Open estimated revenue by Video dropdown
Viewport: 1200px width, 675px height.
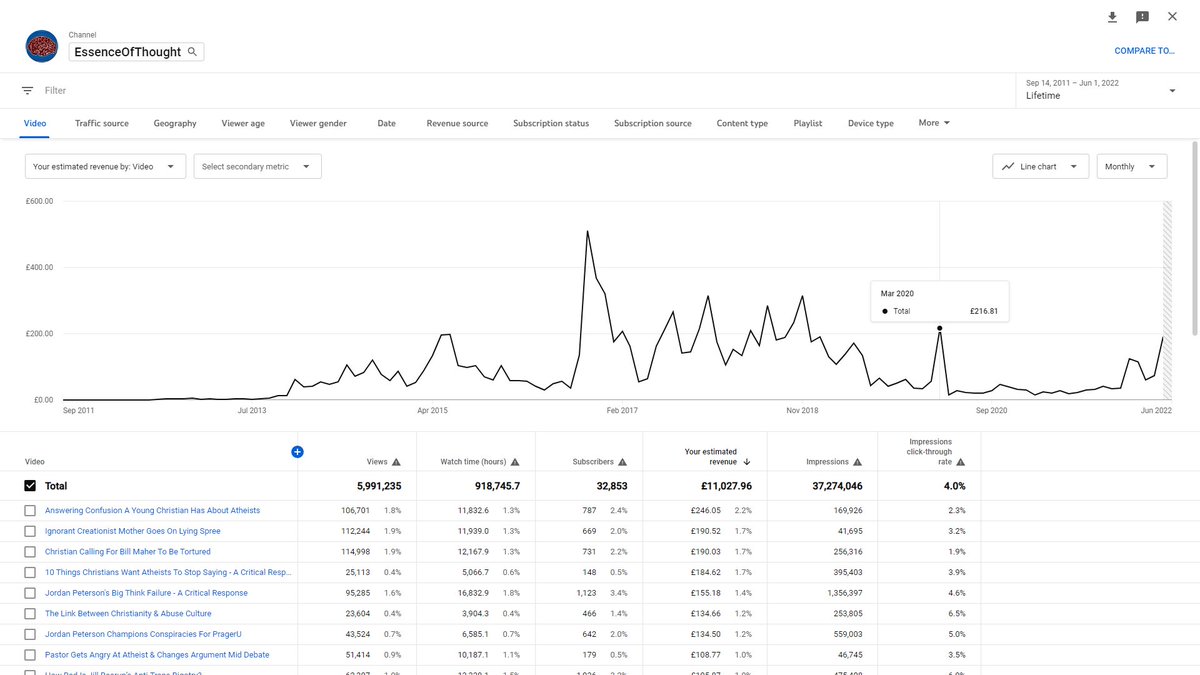105,167
